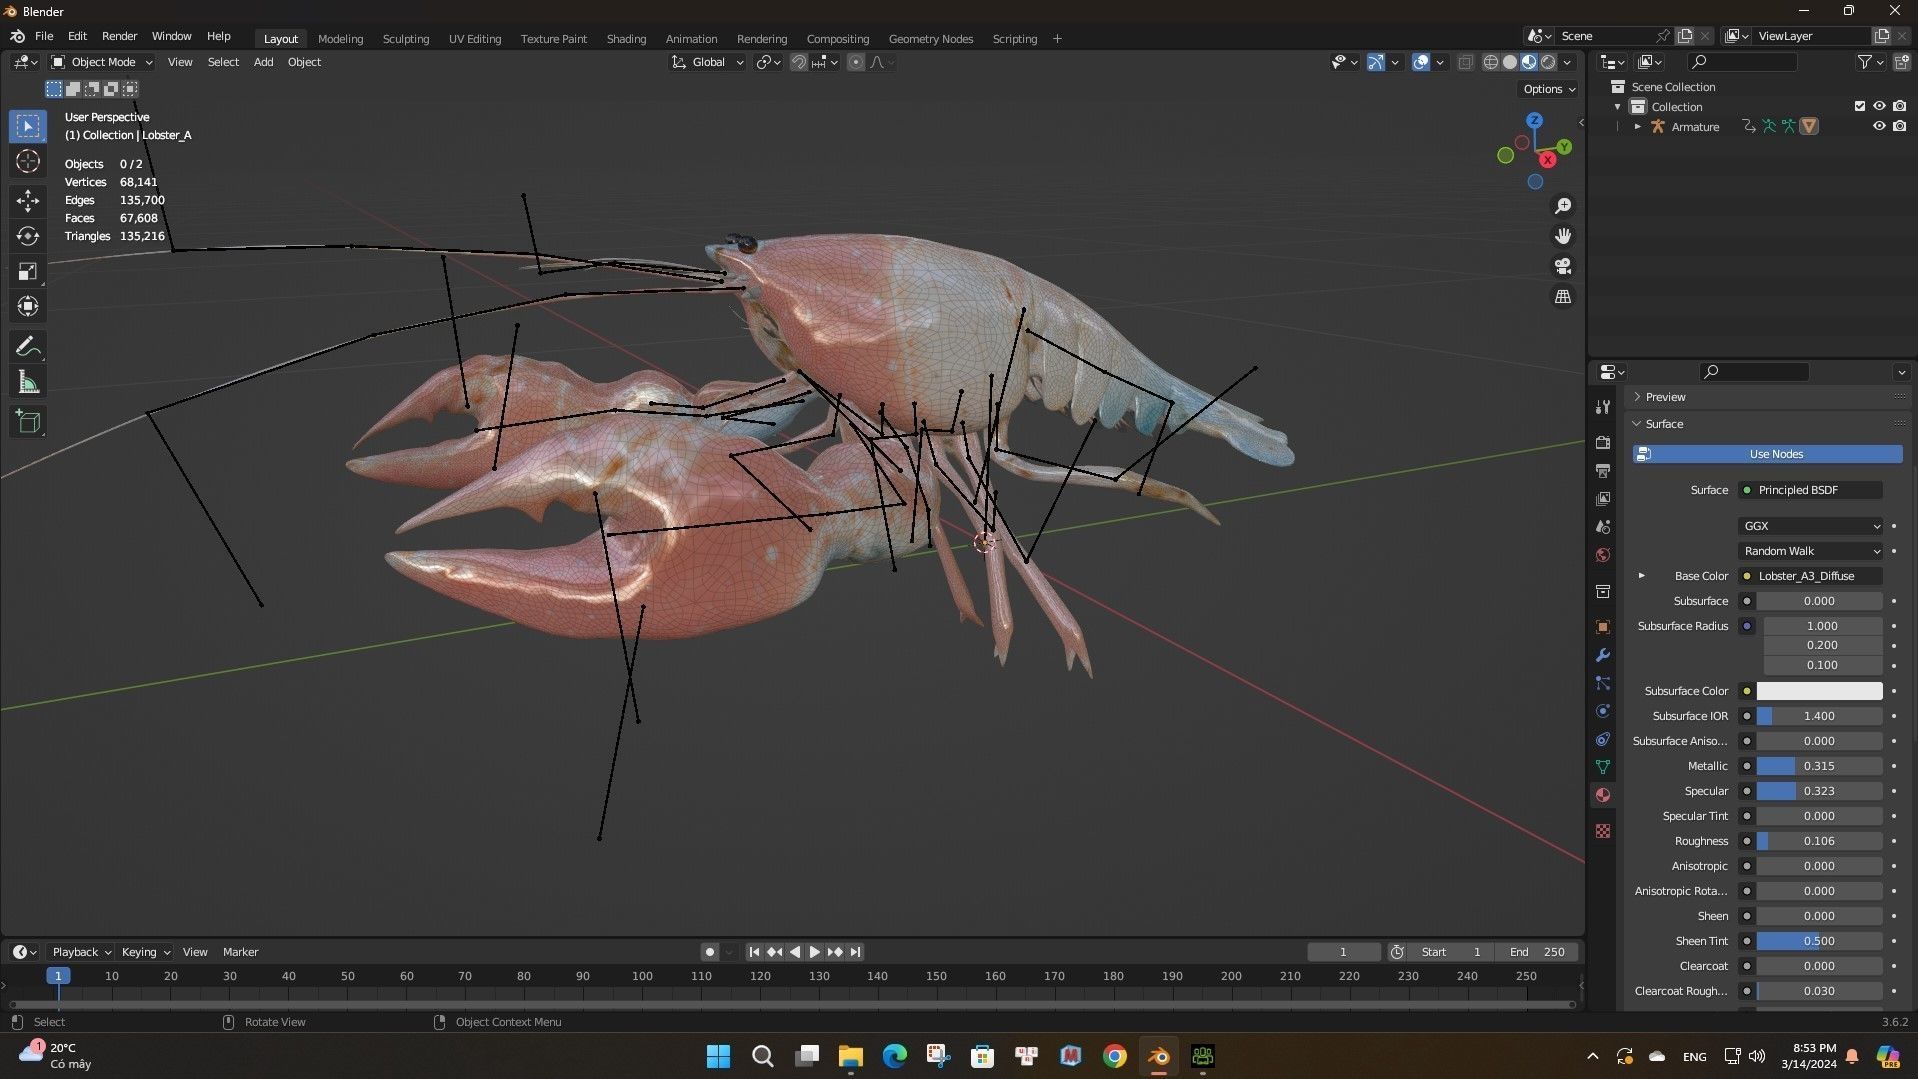Viewport: 1918px width, 1079px height.
Task: Open the Modifiers properties tab
Action: click(1603, 655)
